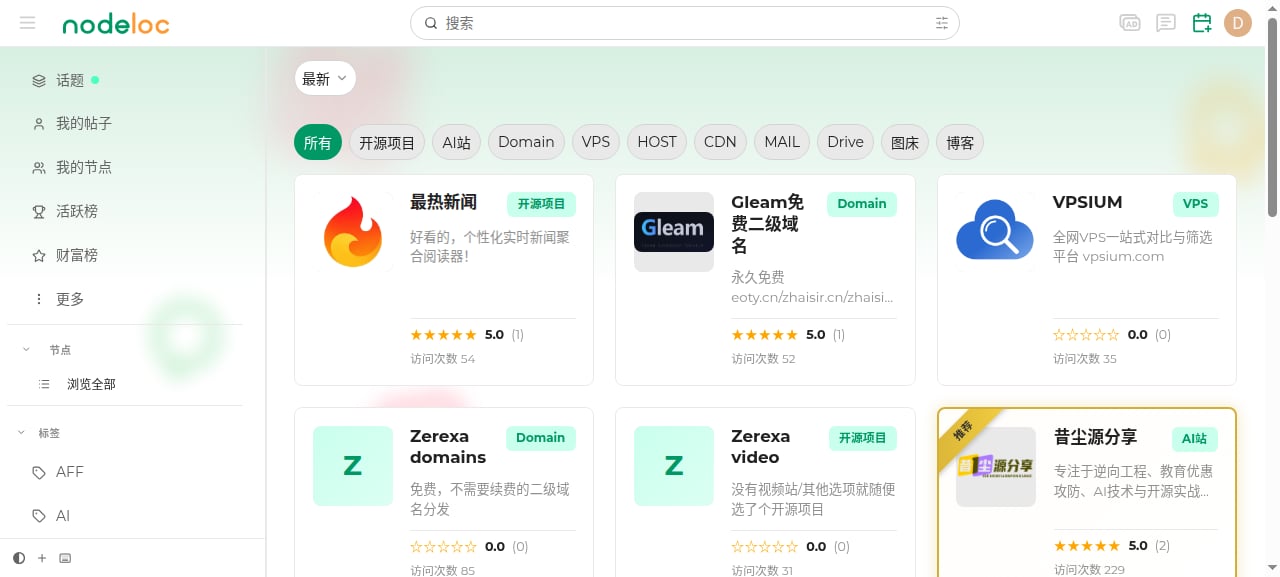
Task: Select the CDN category filter
Action: (x=720, y=142)
